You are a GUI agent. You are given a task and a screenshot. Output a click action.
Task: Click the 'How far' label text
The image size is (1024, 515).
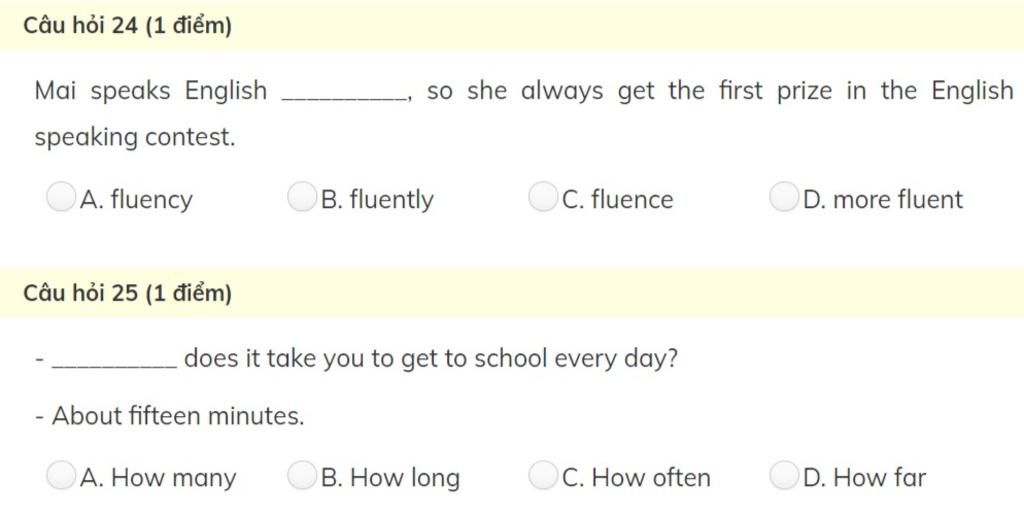click(x=879, y=478)
